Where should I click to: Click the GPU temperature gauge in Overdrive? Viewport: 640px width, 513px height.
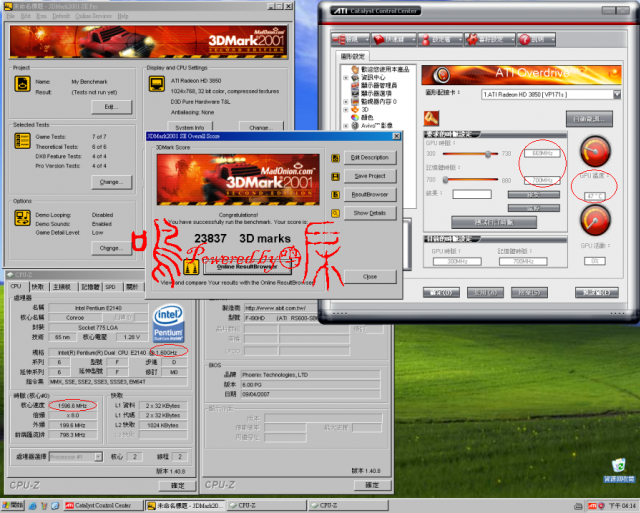pyautogui.click(x=595, y=151)
